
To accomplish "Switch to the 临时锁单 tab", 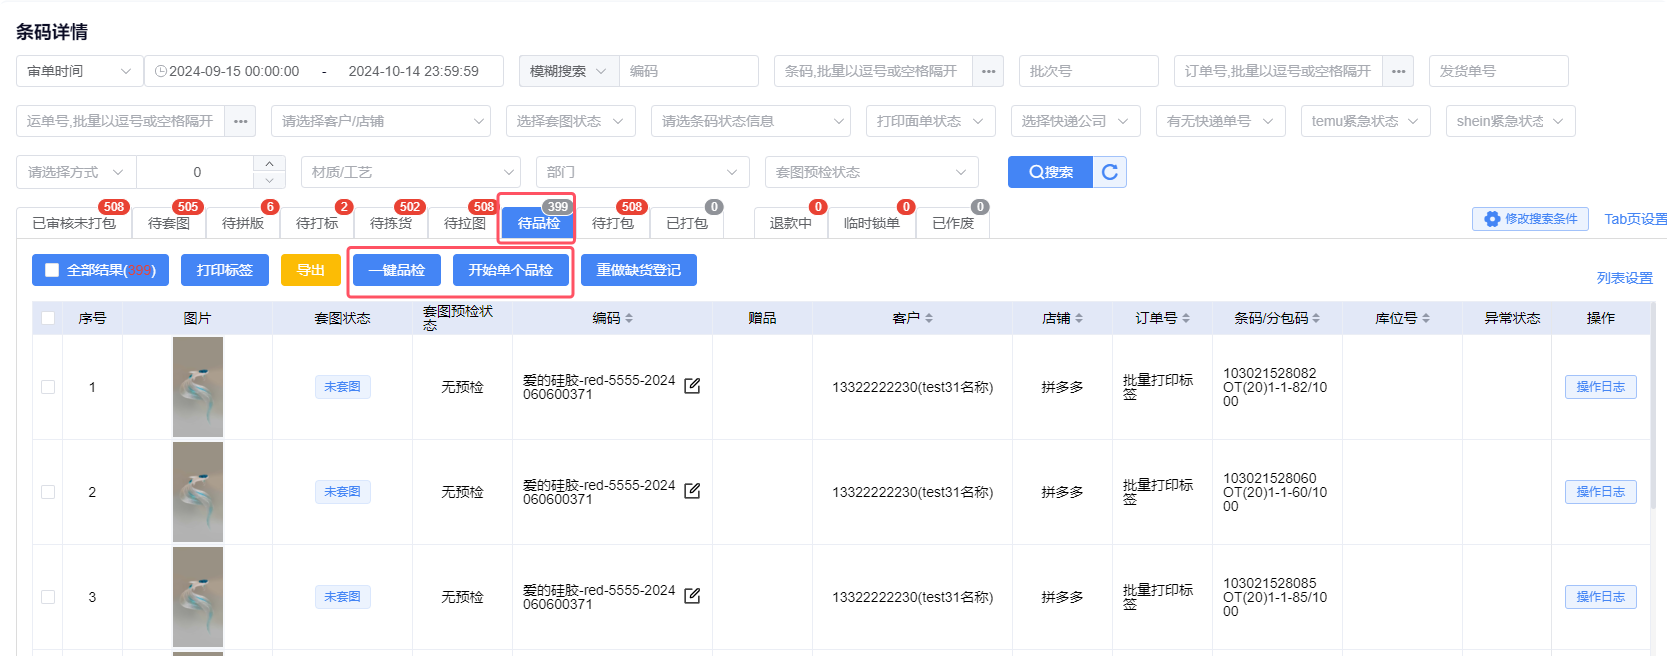I will 872,223.
